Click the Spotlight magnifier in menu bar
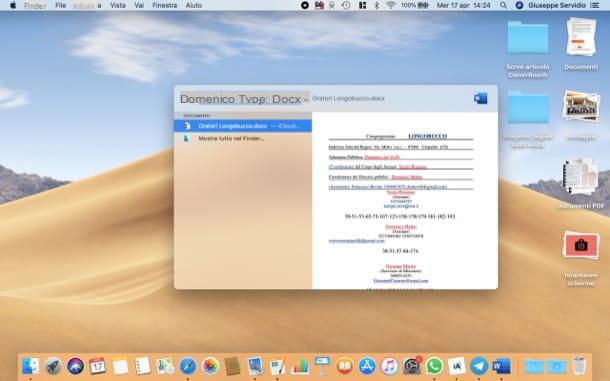Screen dimensions: 610x381 pyautogui.click(x=503, y=5)
